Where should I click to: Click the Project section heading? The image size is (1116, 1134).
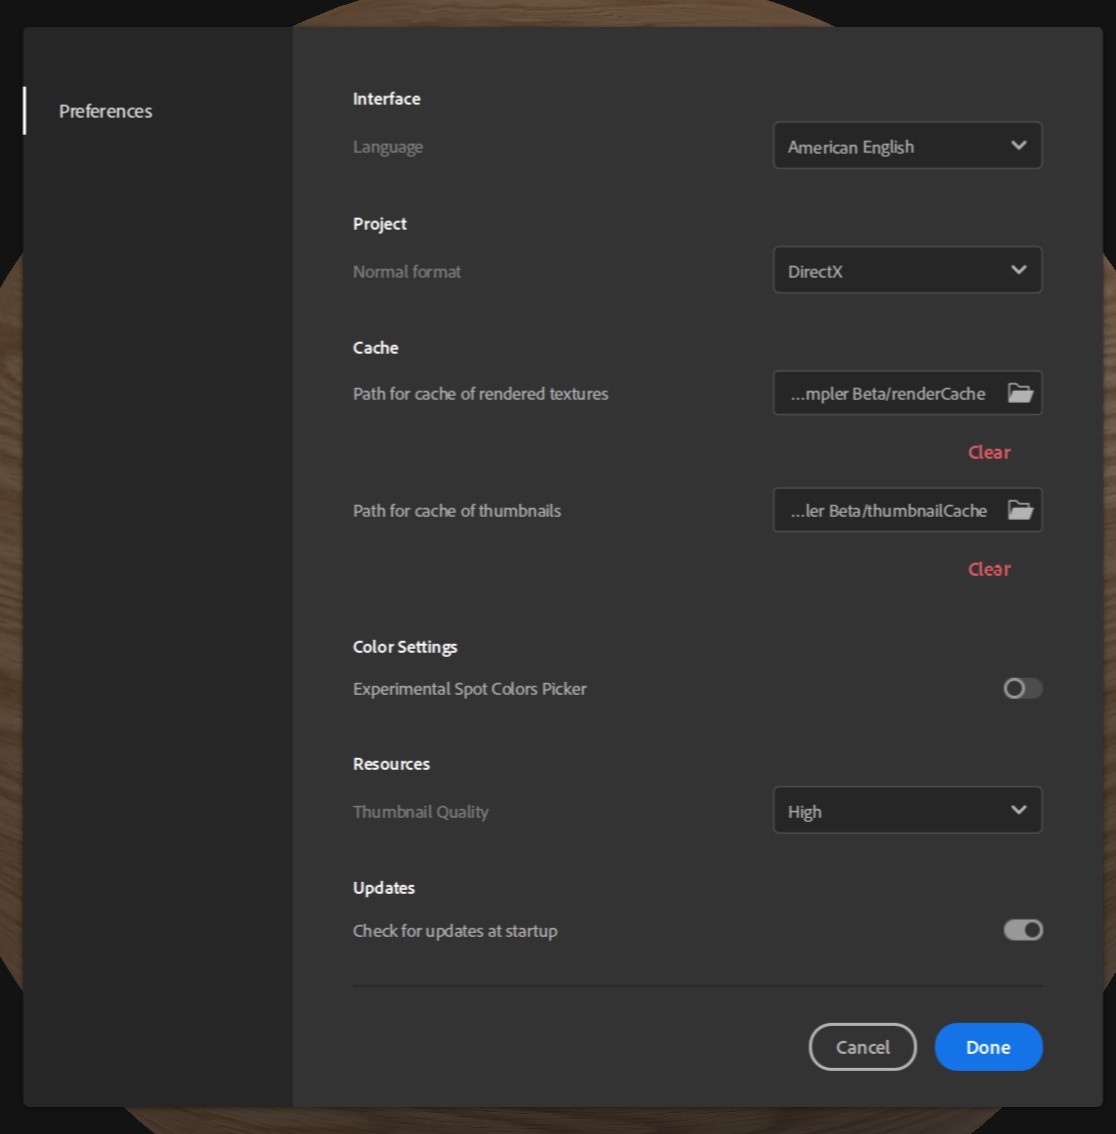[x=380, y=223]
